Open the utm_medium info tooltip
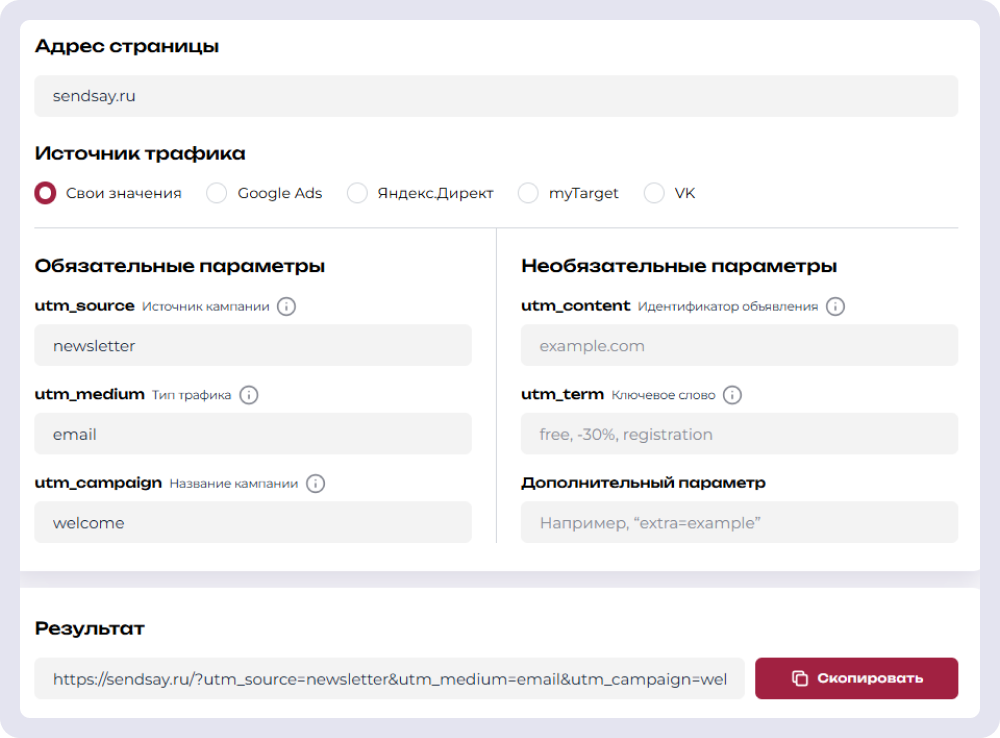Viewport: 1000px width, 738px height. coord(250,394)
